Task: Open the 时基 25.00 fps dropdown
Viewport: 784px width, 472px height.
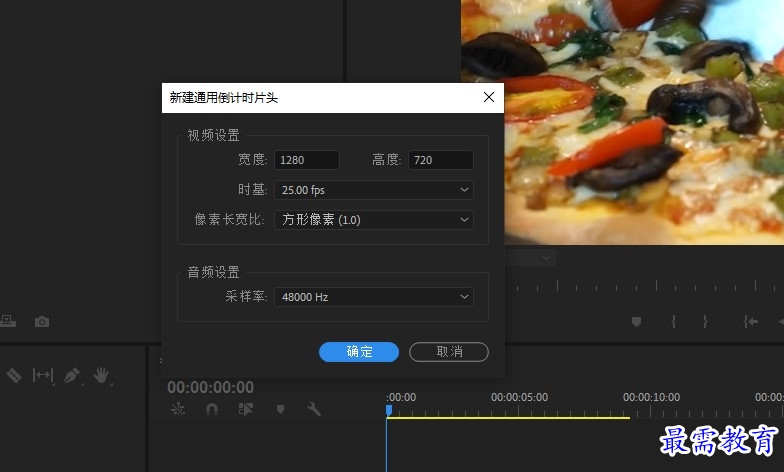Action: pos(374,190)
